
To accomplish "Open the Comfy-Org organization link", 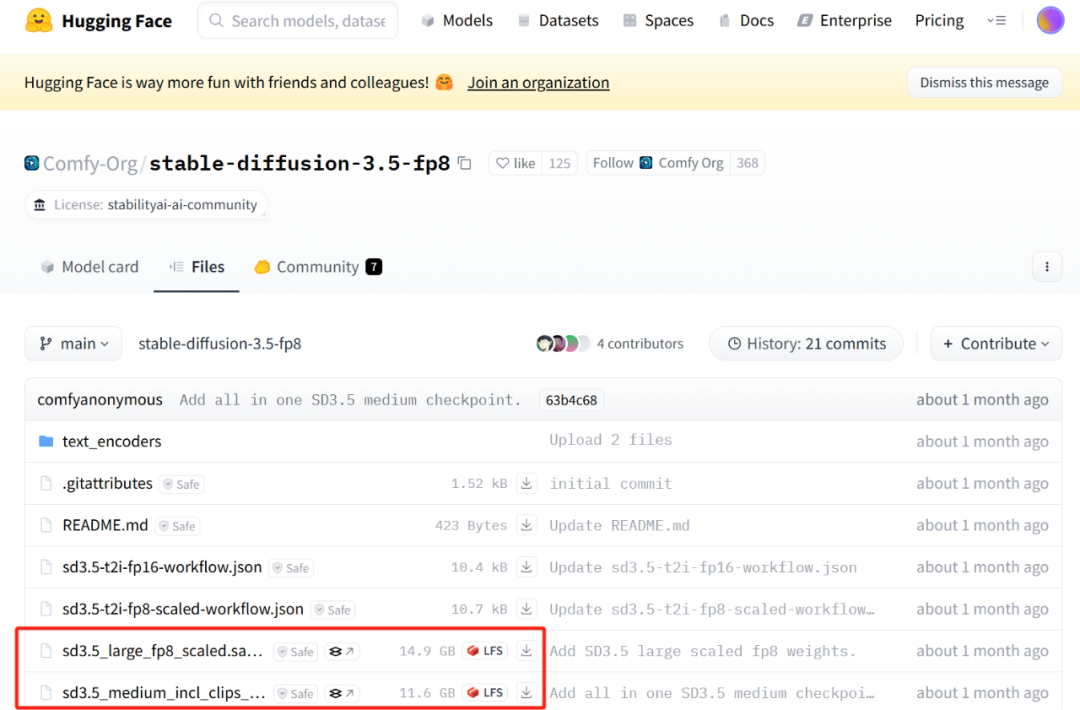I will point(90,163).
